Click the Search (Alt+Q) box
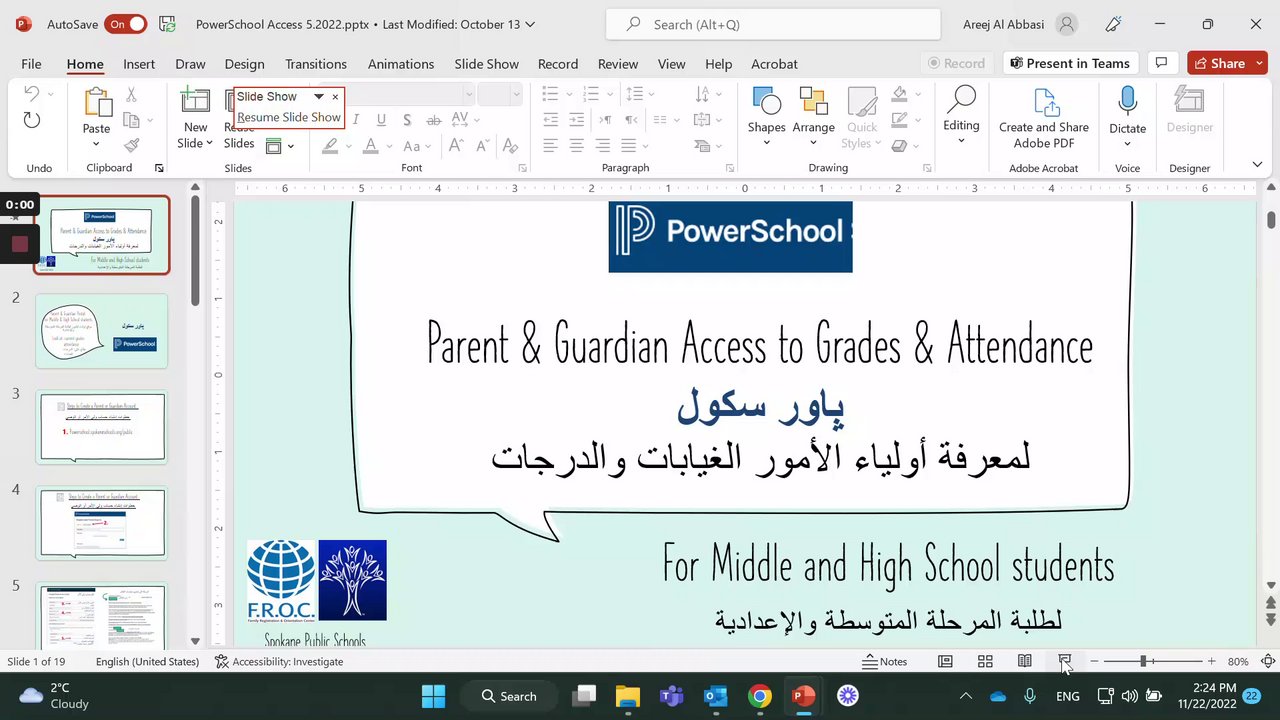Viewport: 1280px width, 720px height. click(x=773, y=24)
